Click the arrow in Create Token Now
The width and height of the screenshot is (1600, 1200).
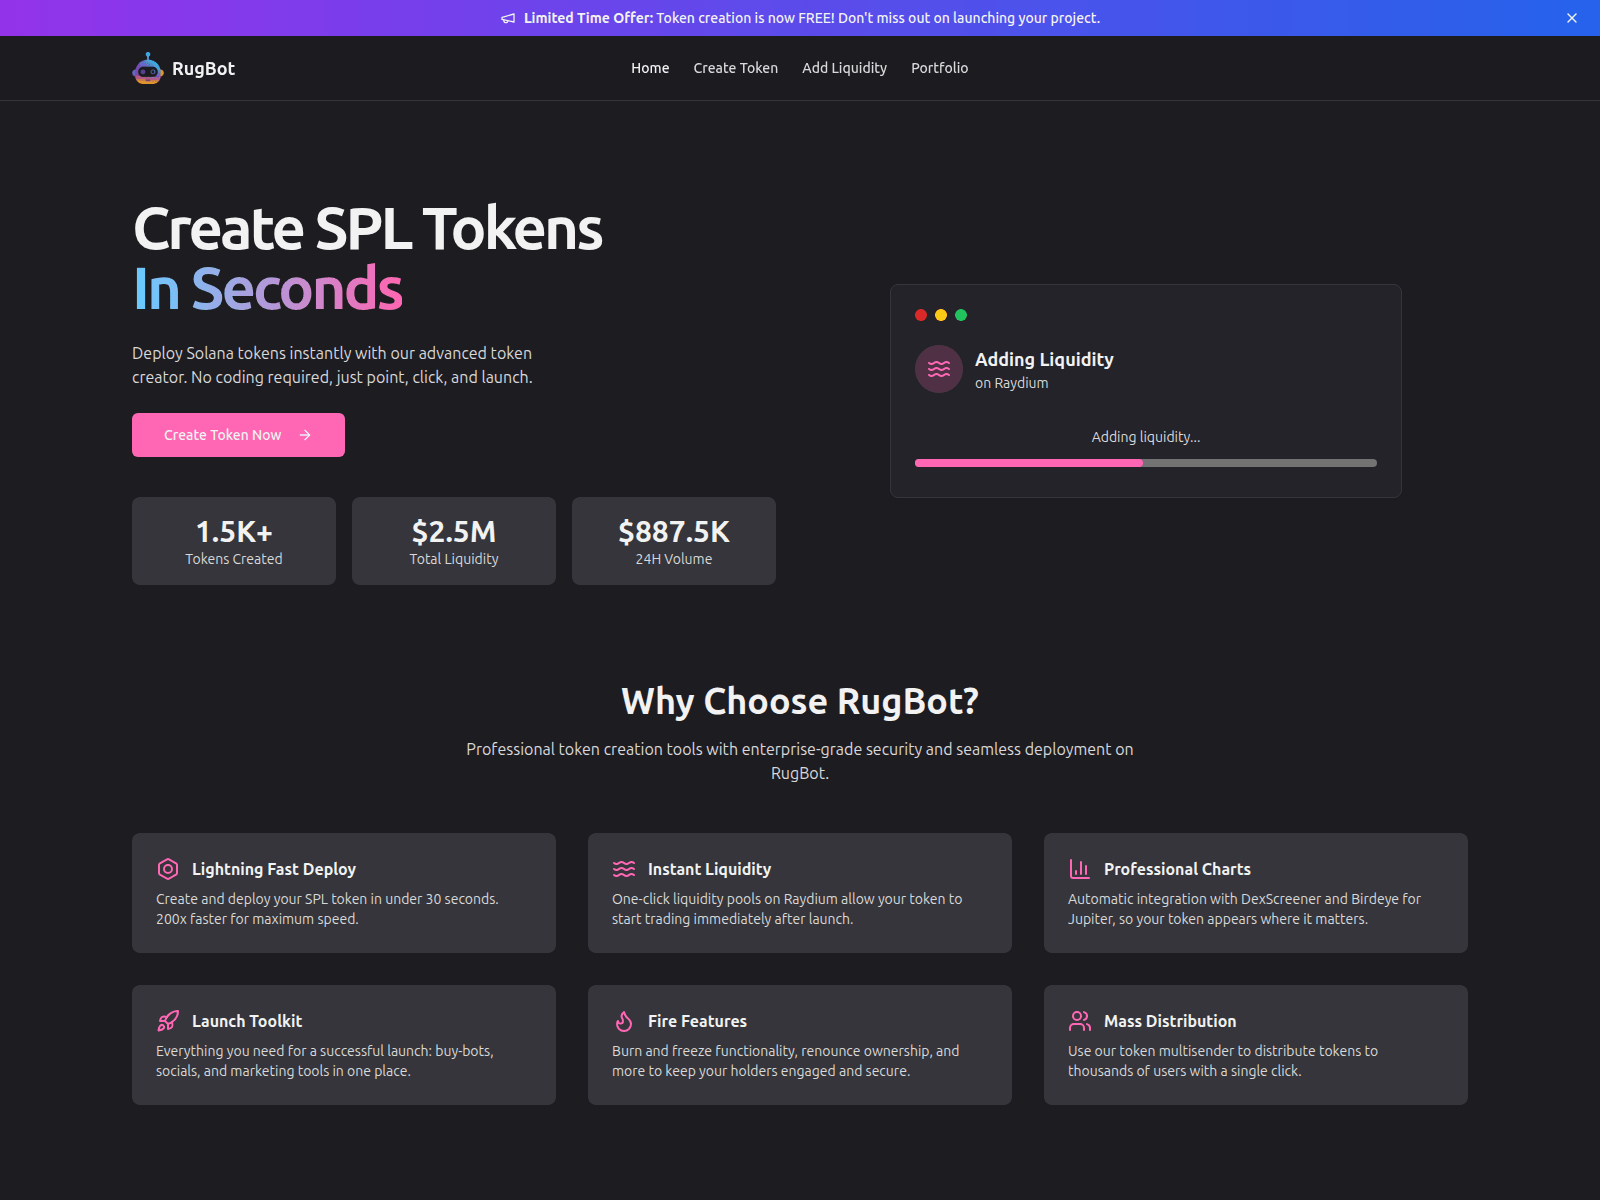[x=305, y=435]
